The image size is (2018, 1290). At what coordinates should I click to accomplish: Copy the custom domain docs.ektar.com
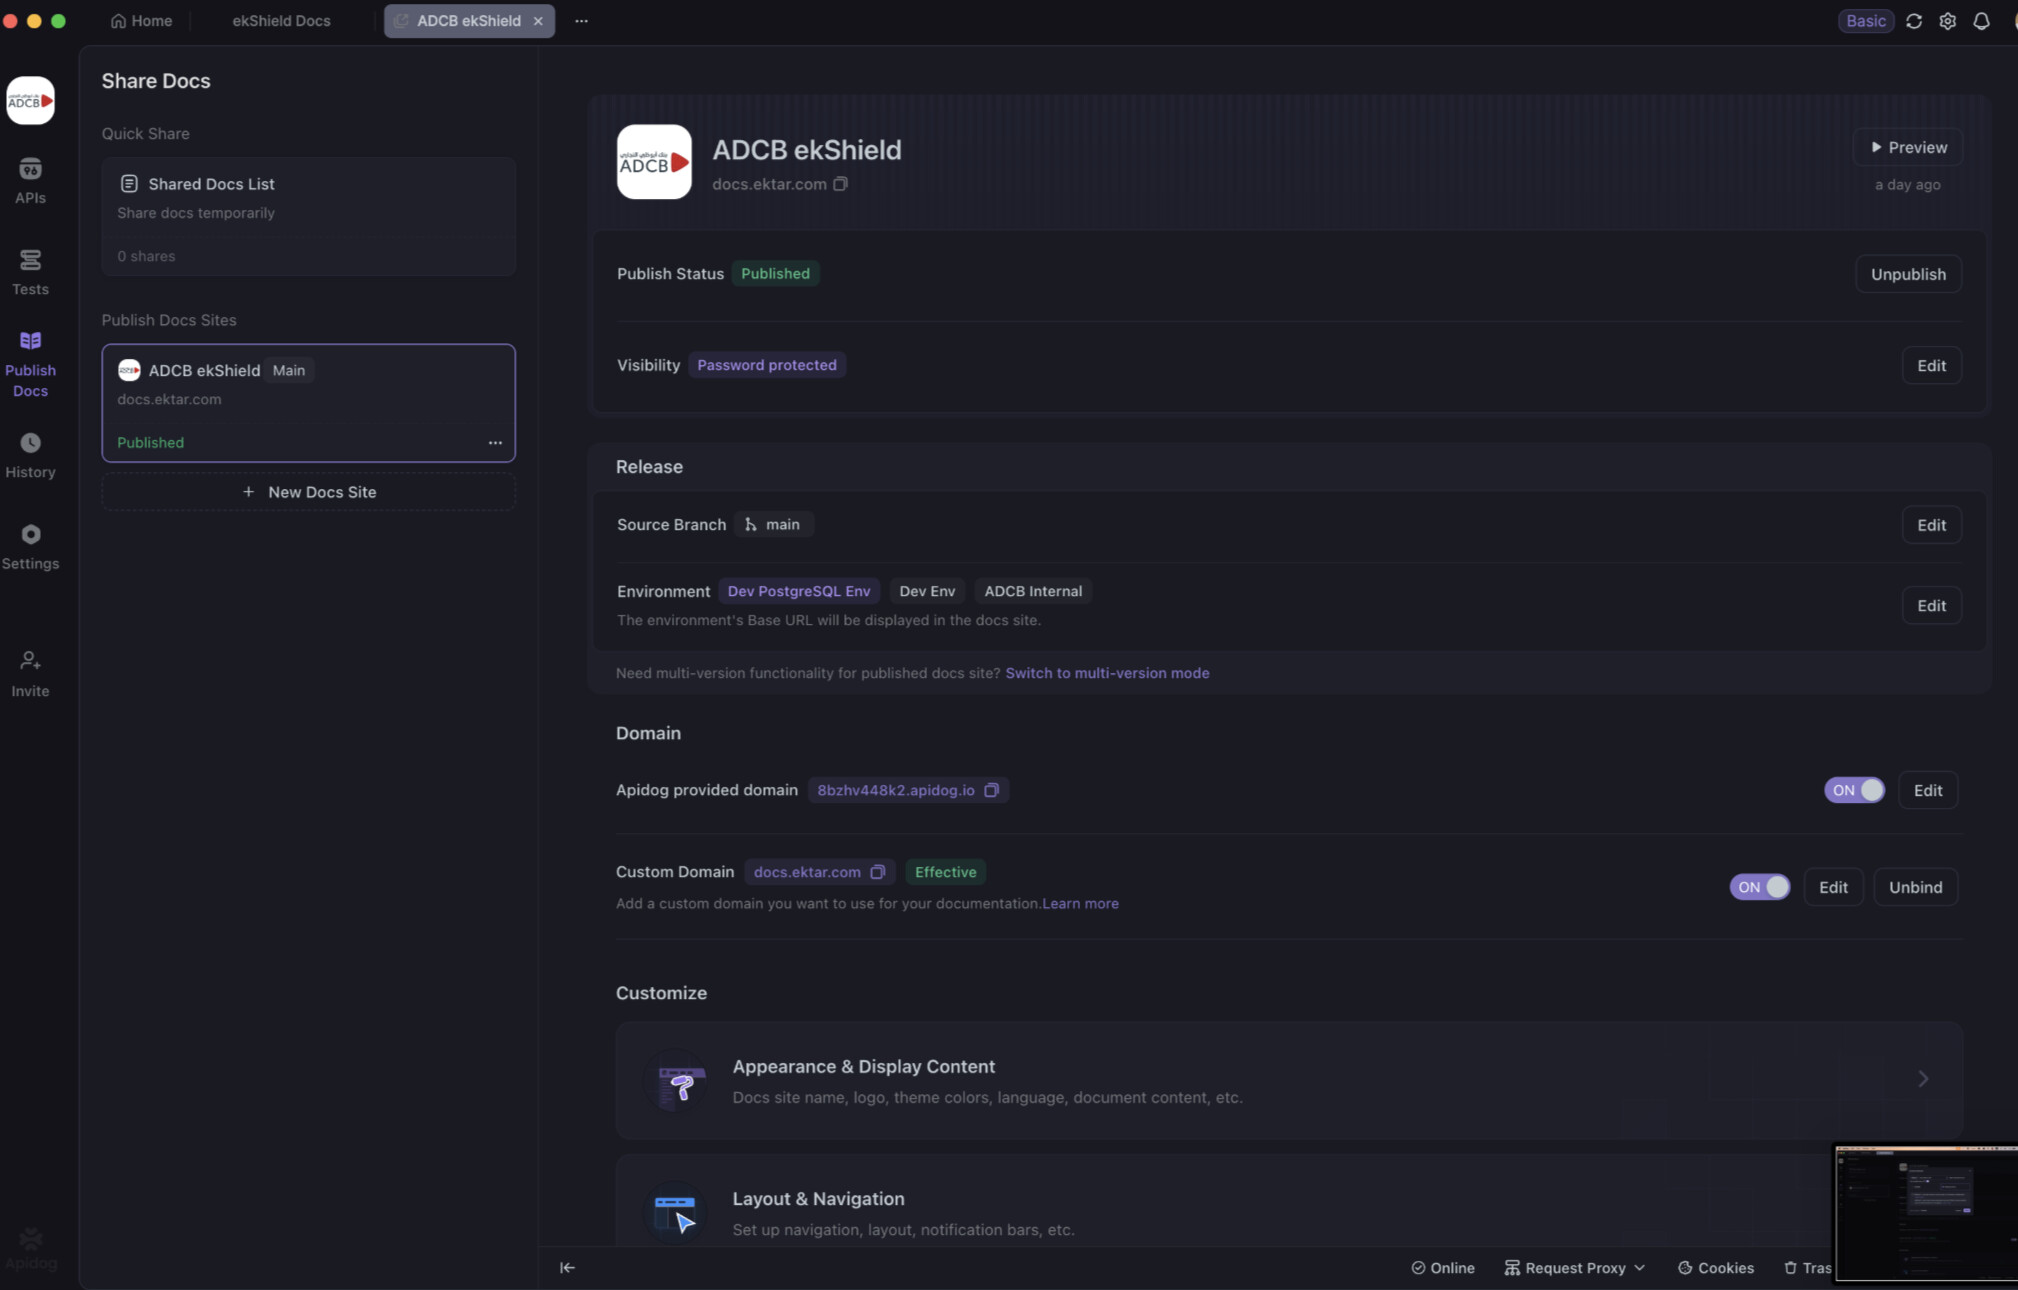click(x=877, y=872)
